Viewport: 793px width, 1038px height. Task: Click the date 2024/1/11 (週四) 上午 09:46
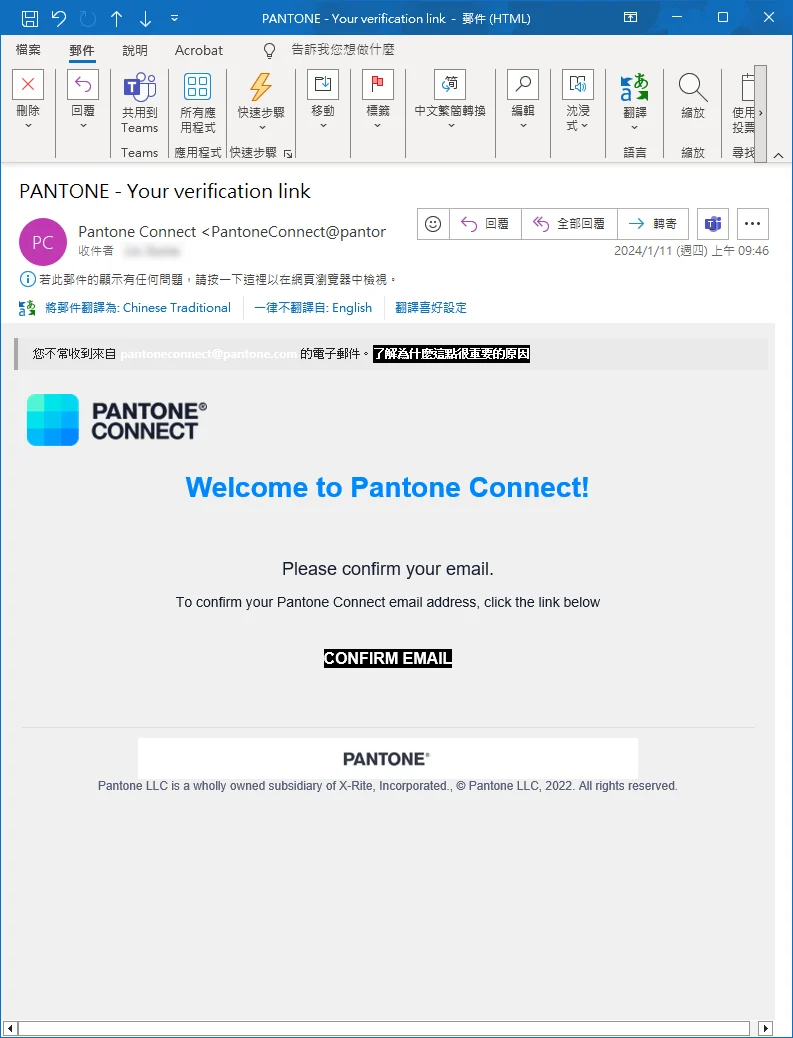691,251
